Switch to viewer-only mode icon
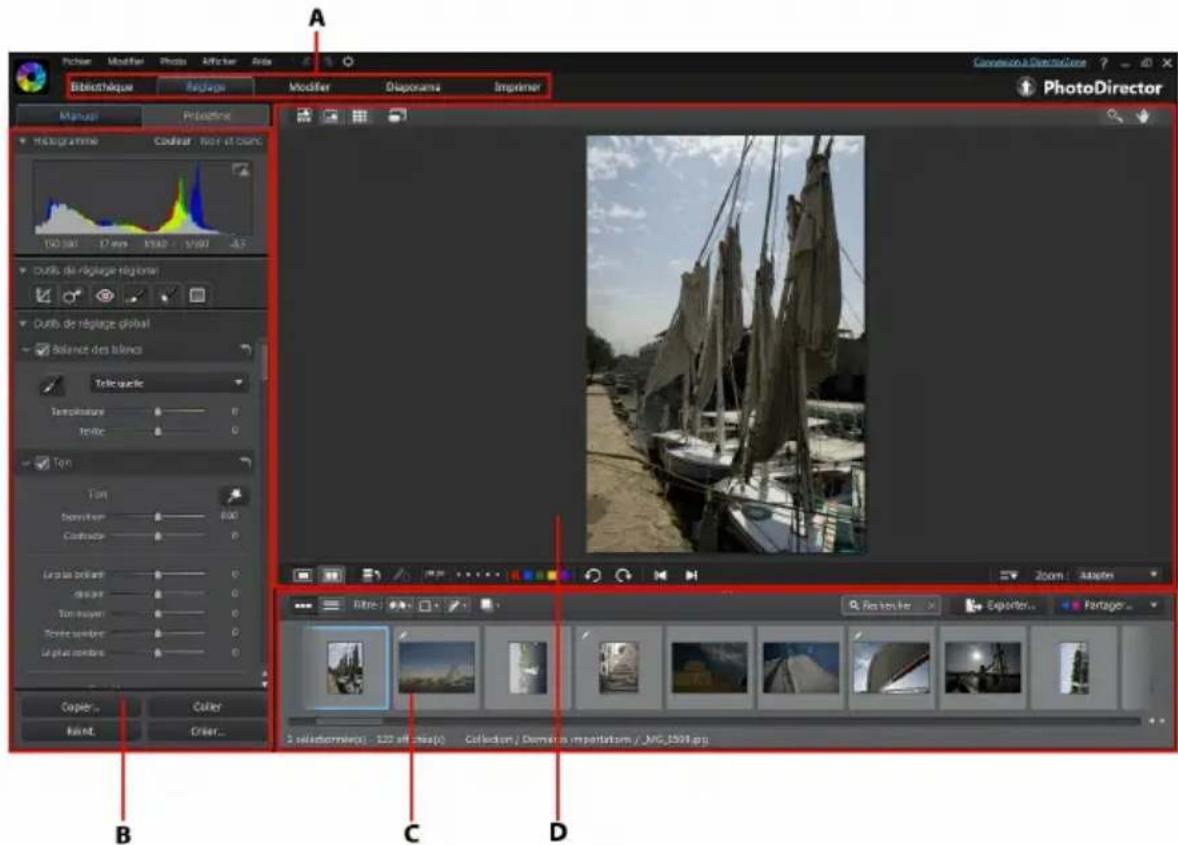Image resolution: width=1178 pixels, height=845 pixels. [x=331, y=116]
